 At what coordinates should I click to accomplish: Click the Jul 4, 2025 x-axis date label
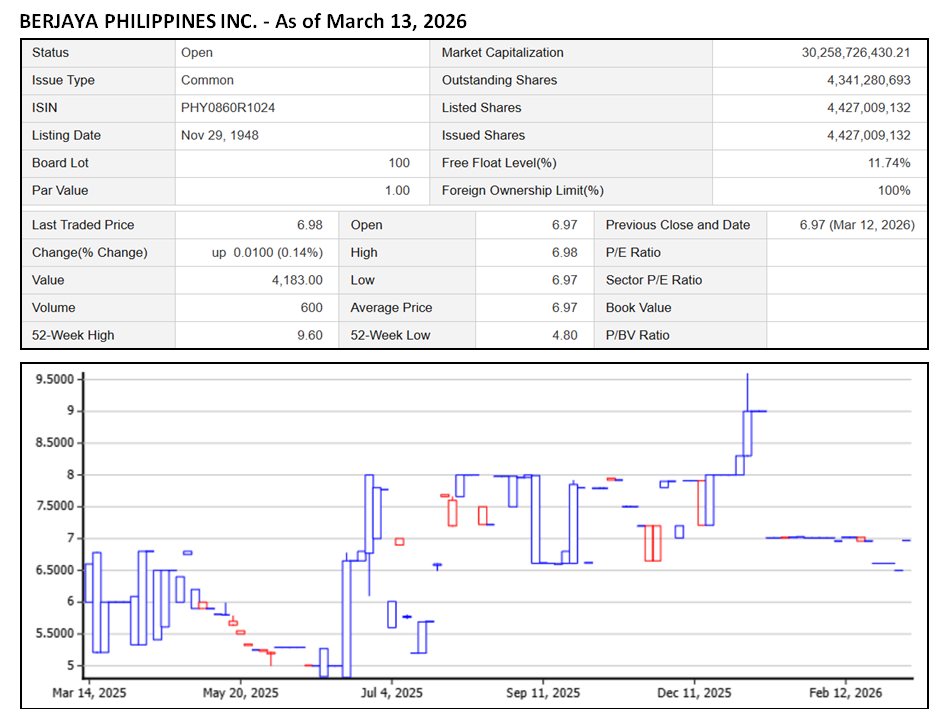[x=391, y=692]
